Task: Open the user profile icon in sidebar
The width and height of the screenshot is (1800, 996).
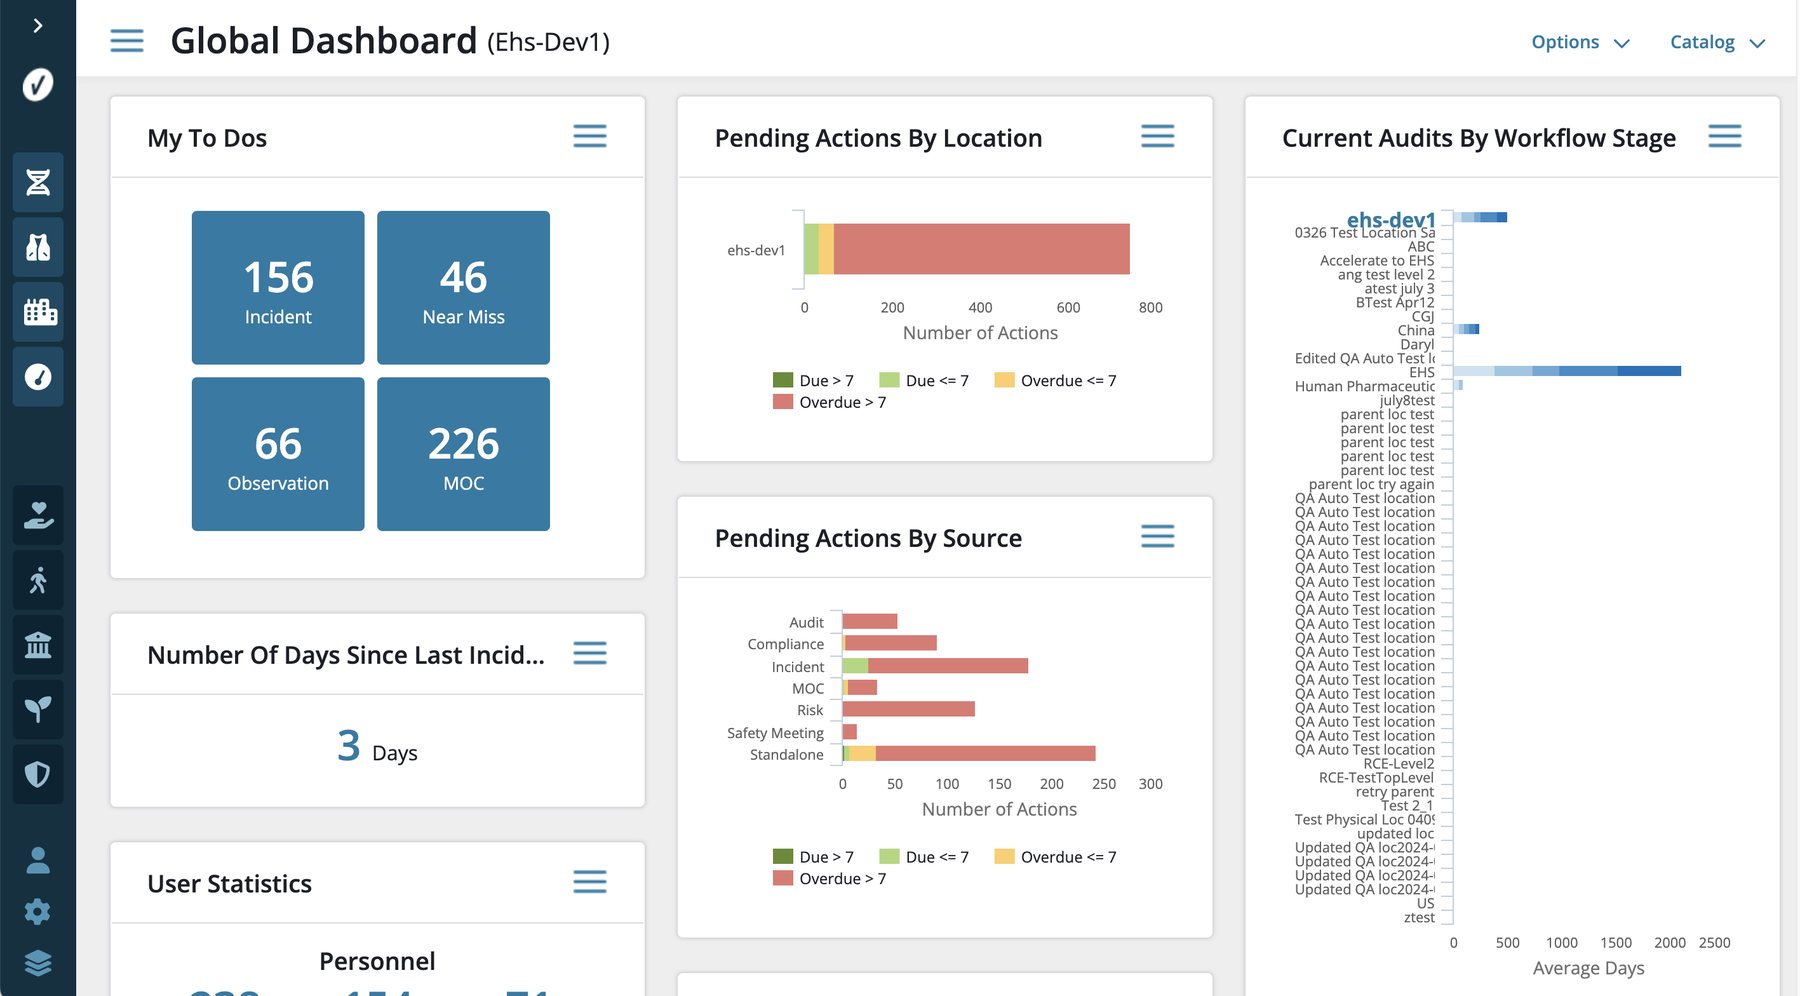Action: pos(38,860)
